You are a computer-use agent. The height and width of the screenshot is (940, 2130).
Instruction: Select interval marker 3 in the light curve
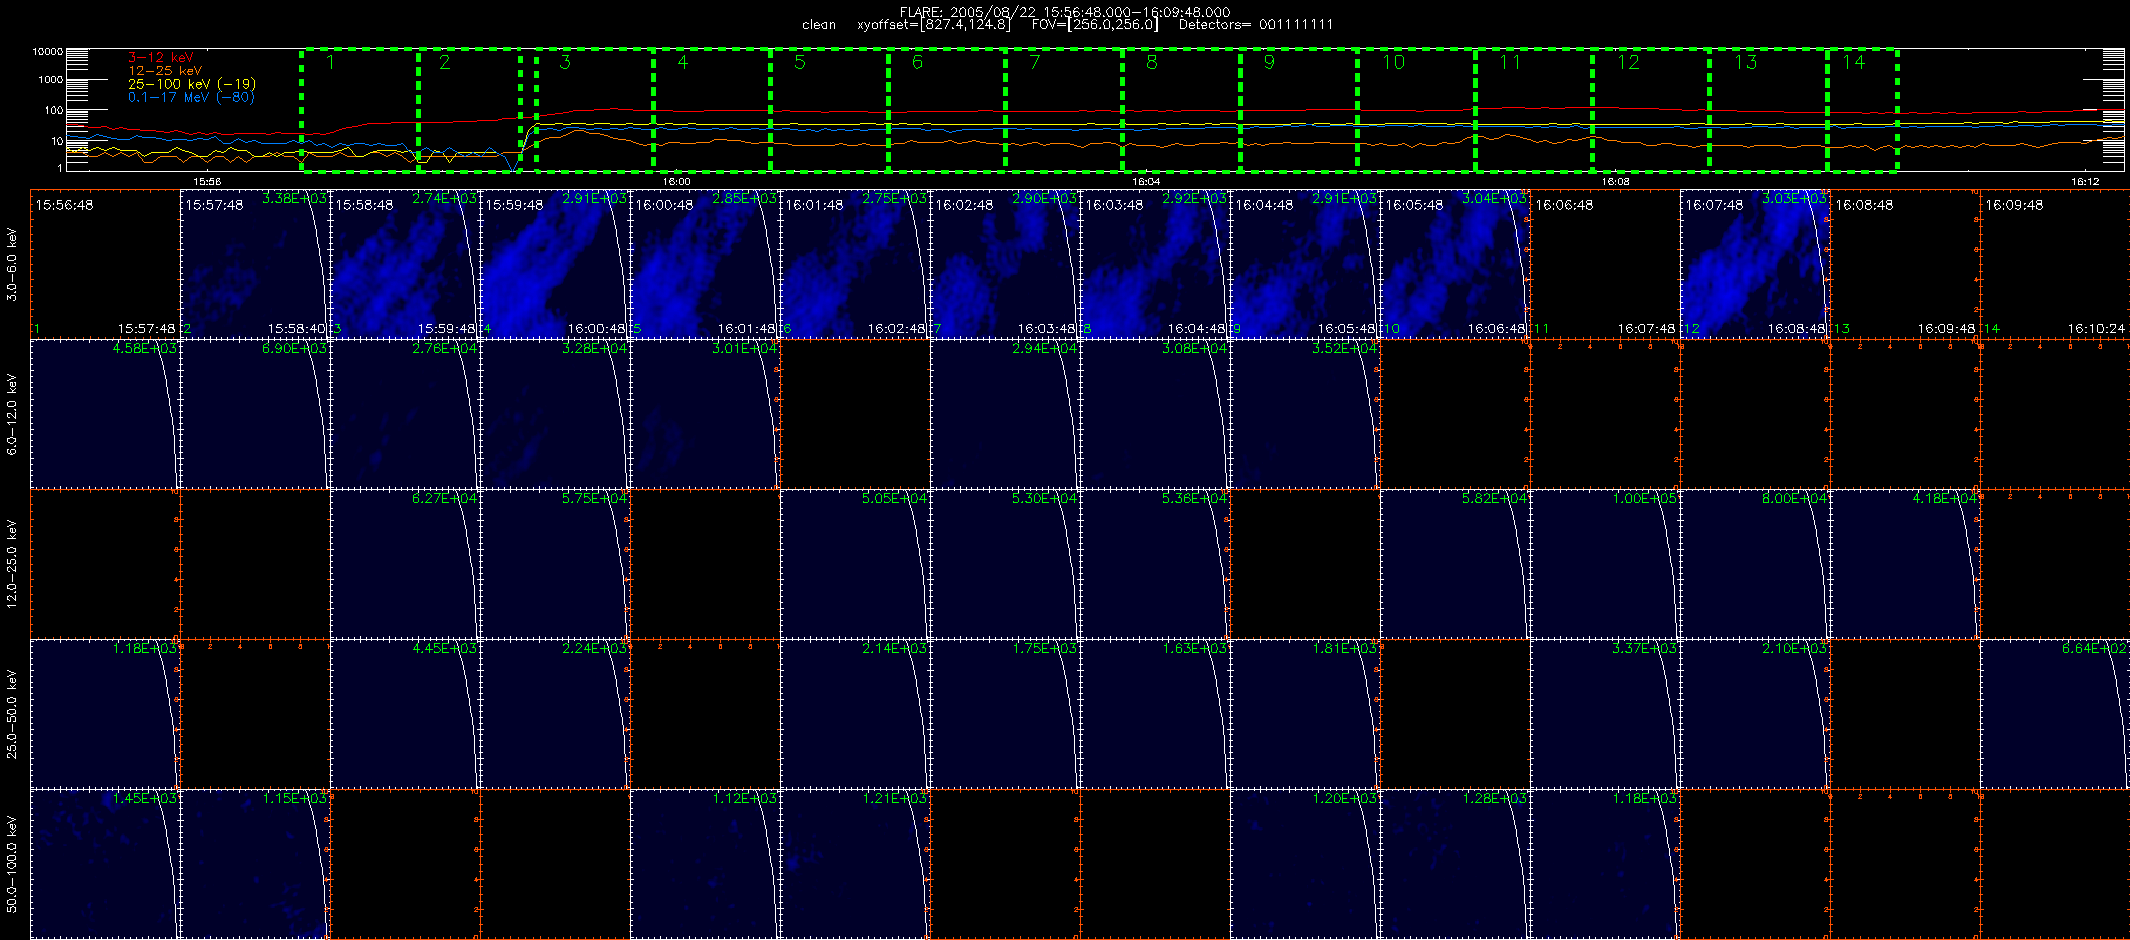point(565,62)
